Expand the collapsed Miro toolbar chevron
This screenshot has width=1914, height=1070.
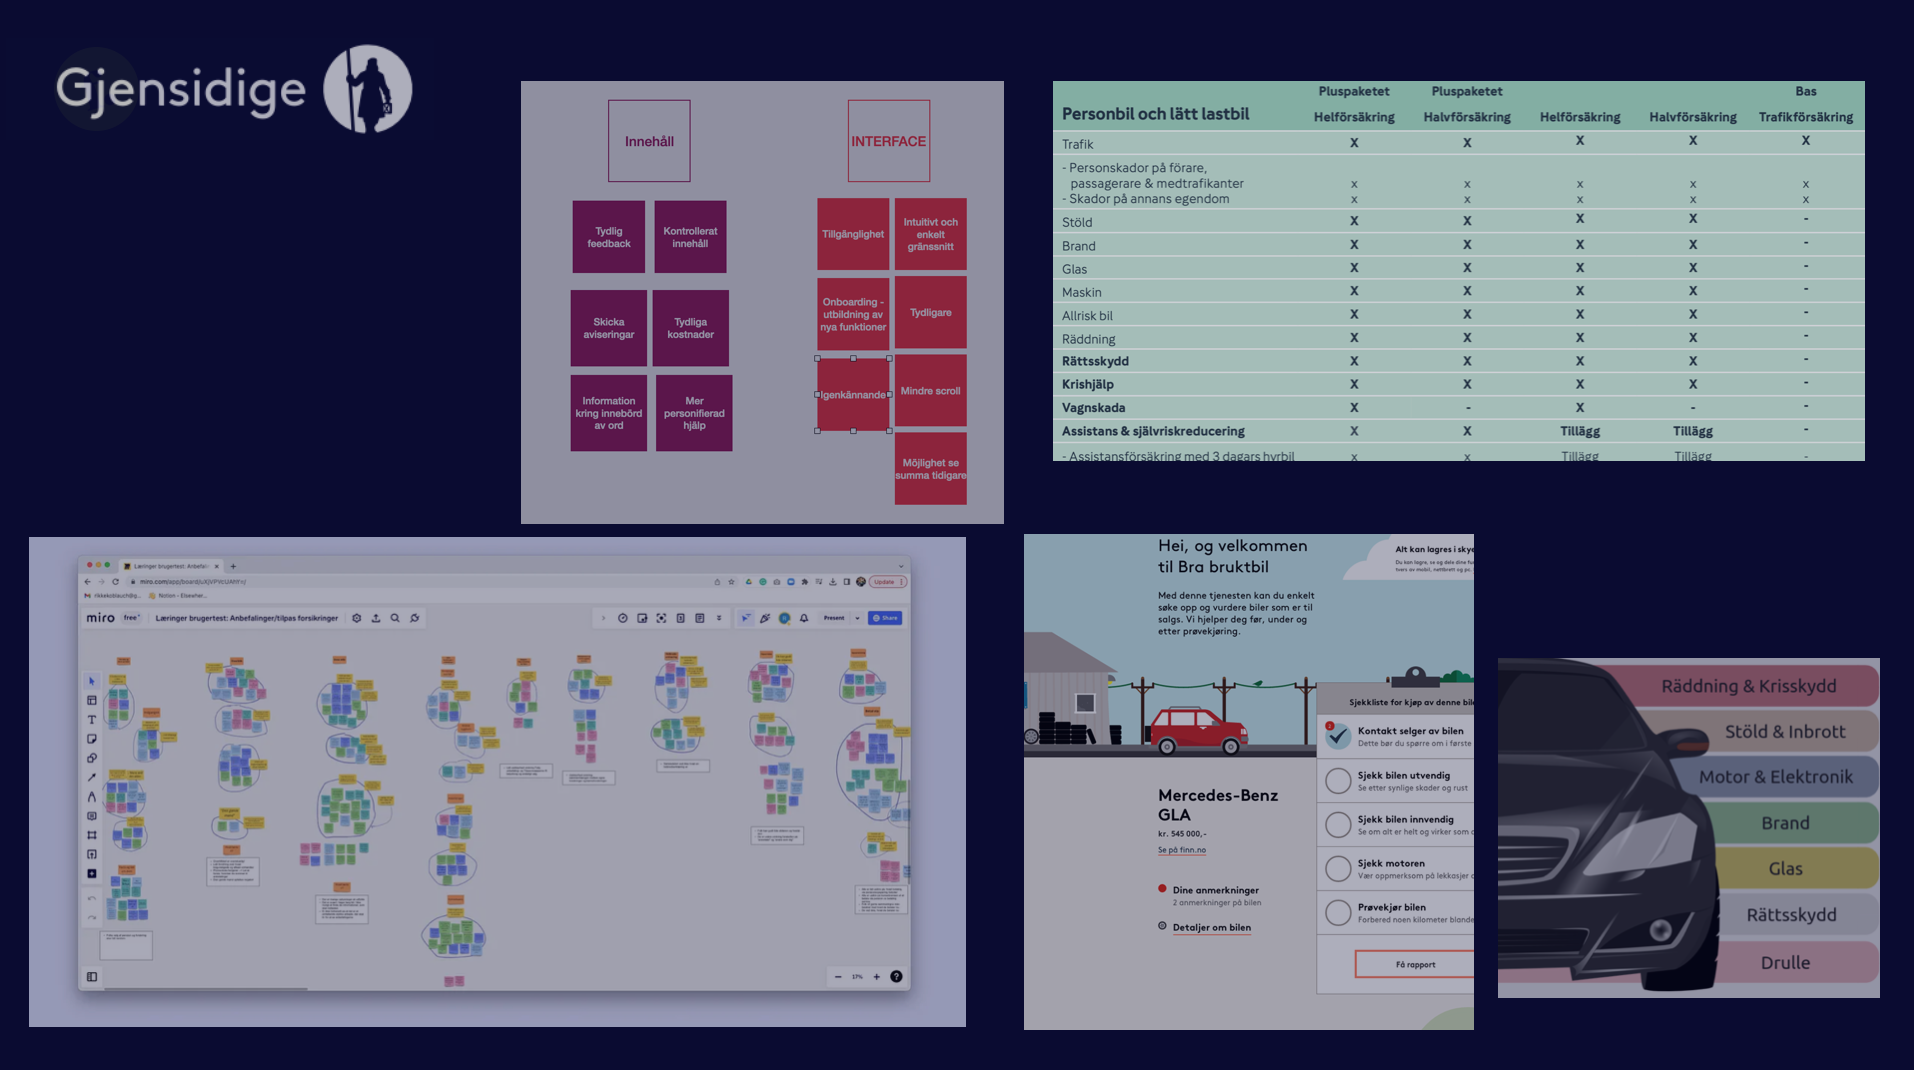tap(603, 618)
